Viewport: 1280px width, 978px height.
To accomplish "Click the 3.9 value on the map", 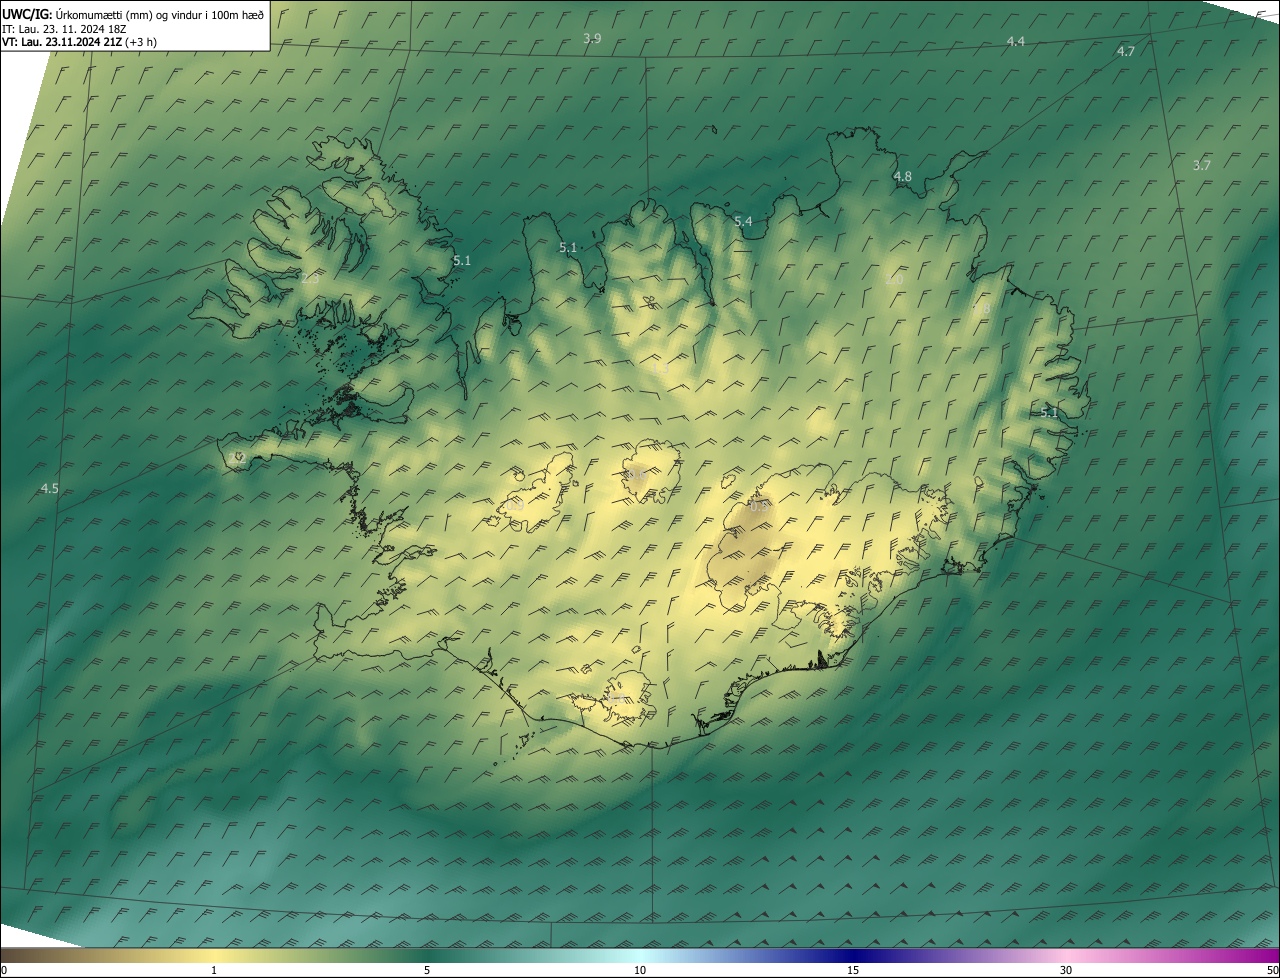I will tap(592, 39).
